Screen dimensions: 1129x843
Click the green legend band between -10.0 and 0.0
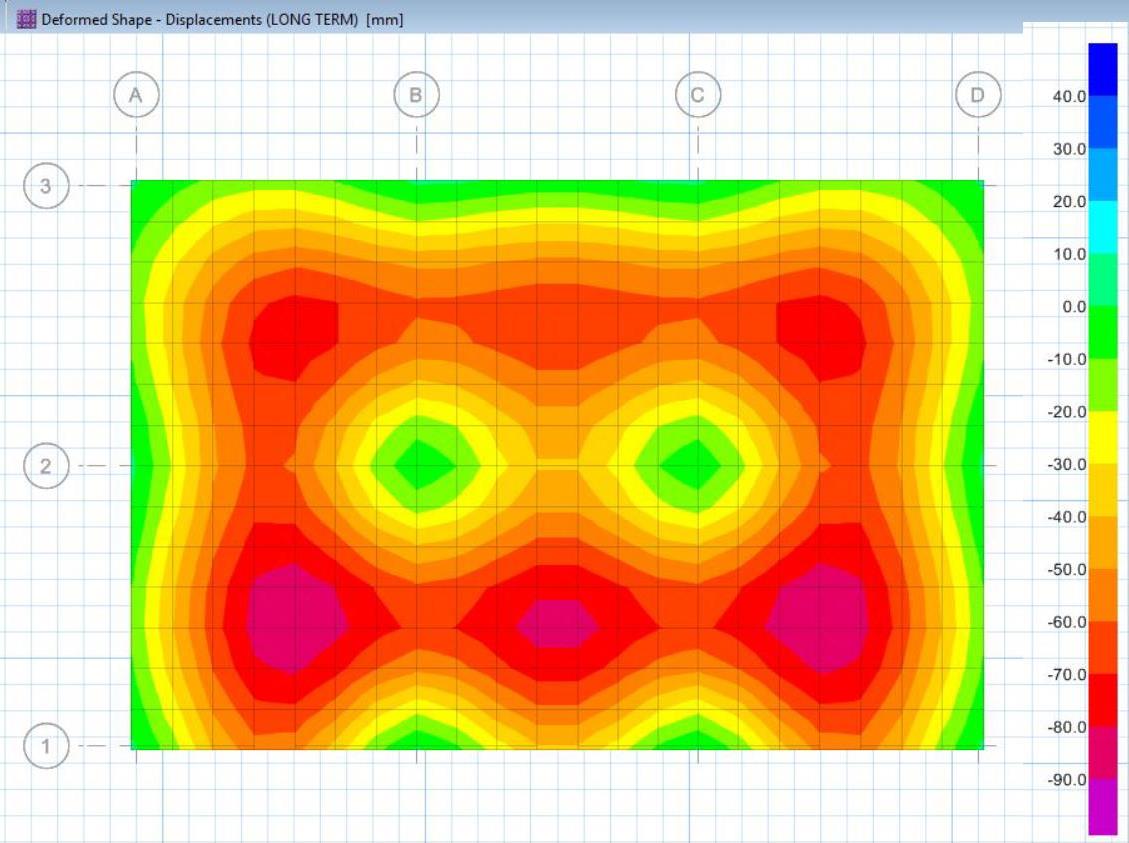(1102, 332)
